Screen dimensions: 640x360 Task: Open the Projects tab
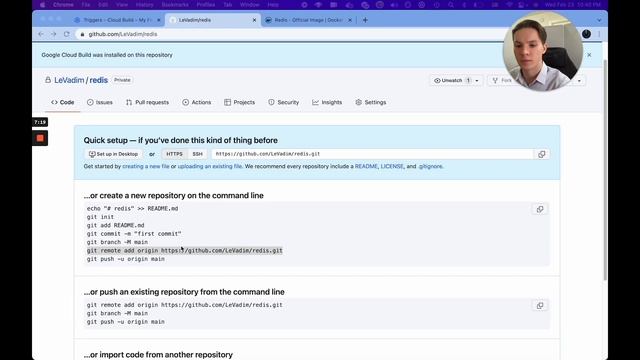(240, 102)
